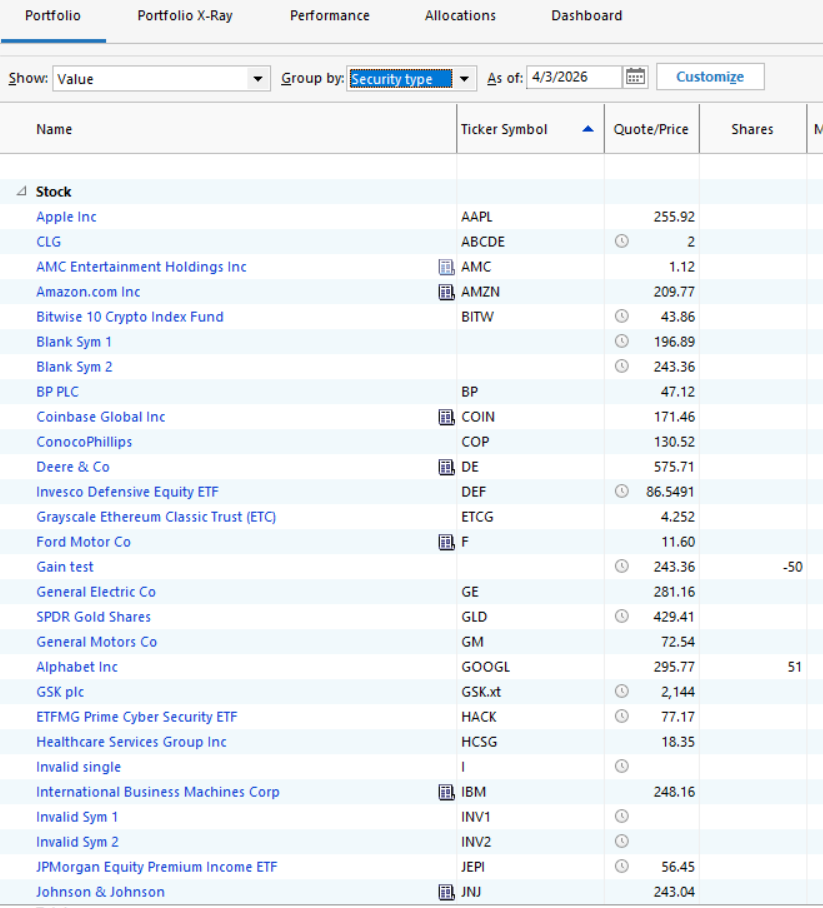Open news icon beside Amazon.com Inc

click(x=446, y=292)
